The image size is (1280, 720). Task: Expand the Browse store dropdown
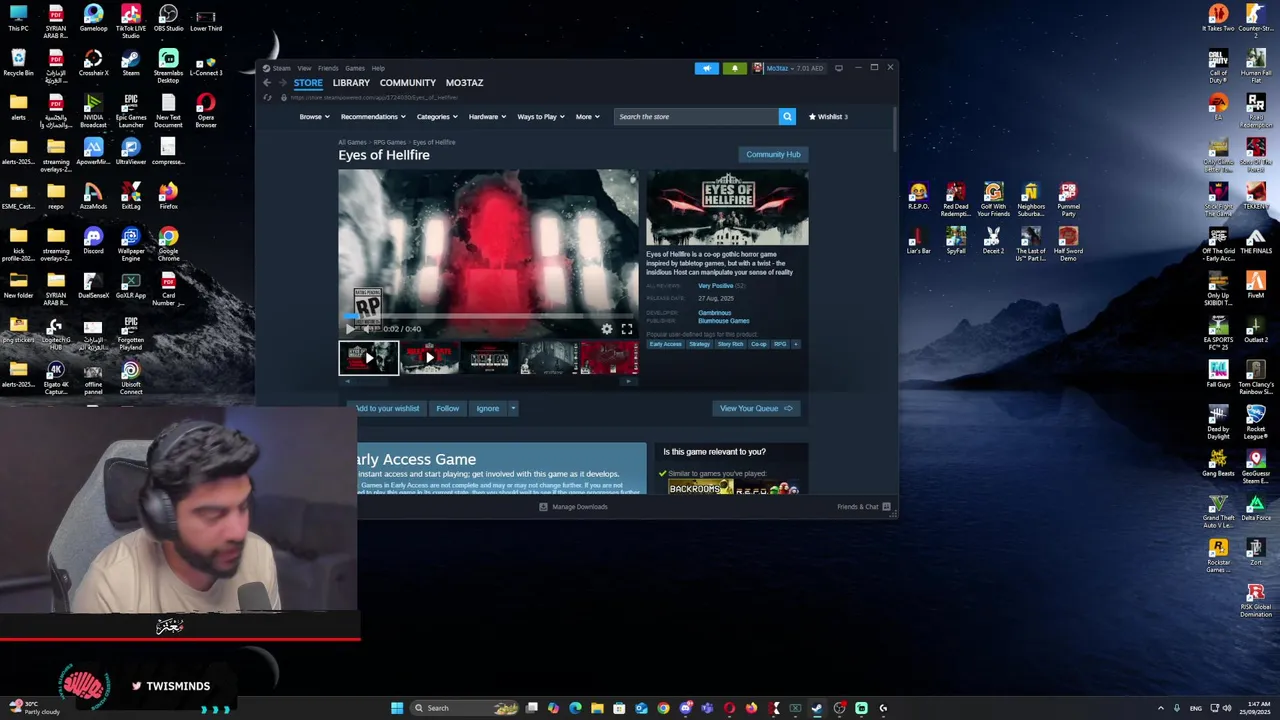click(314, 117)
